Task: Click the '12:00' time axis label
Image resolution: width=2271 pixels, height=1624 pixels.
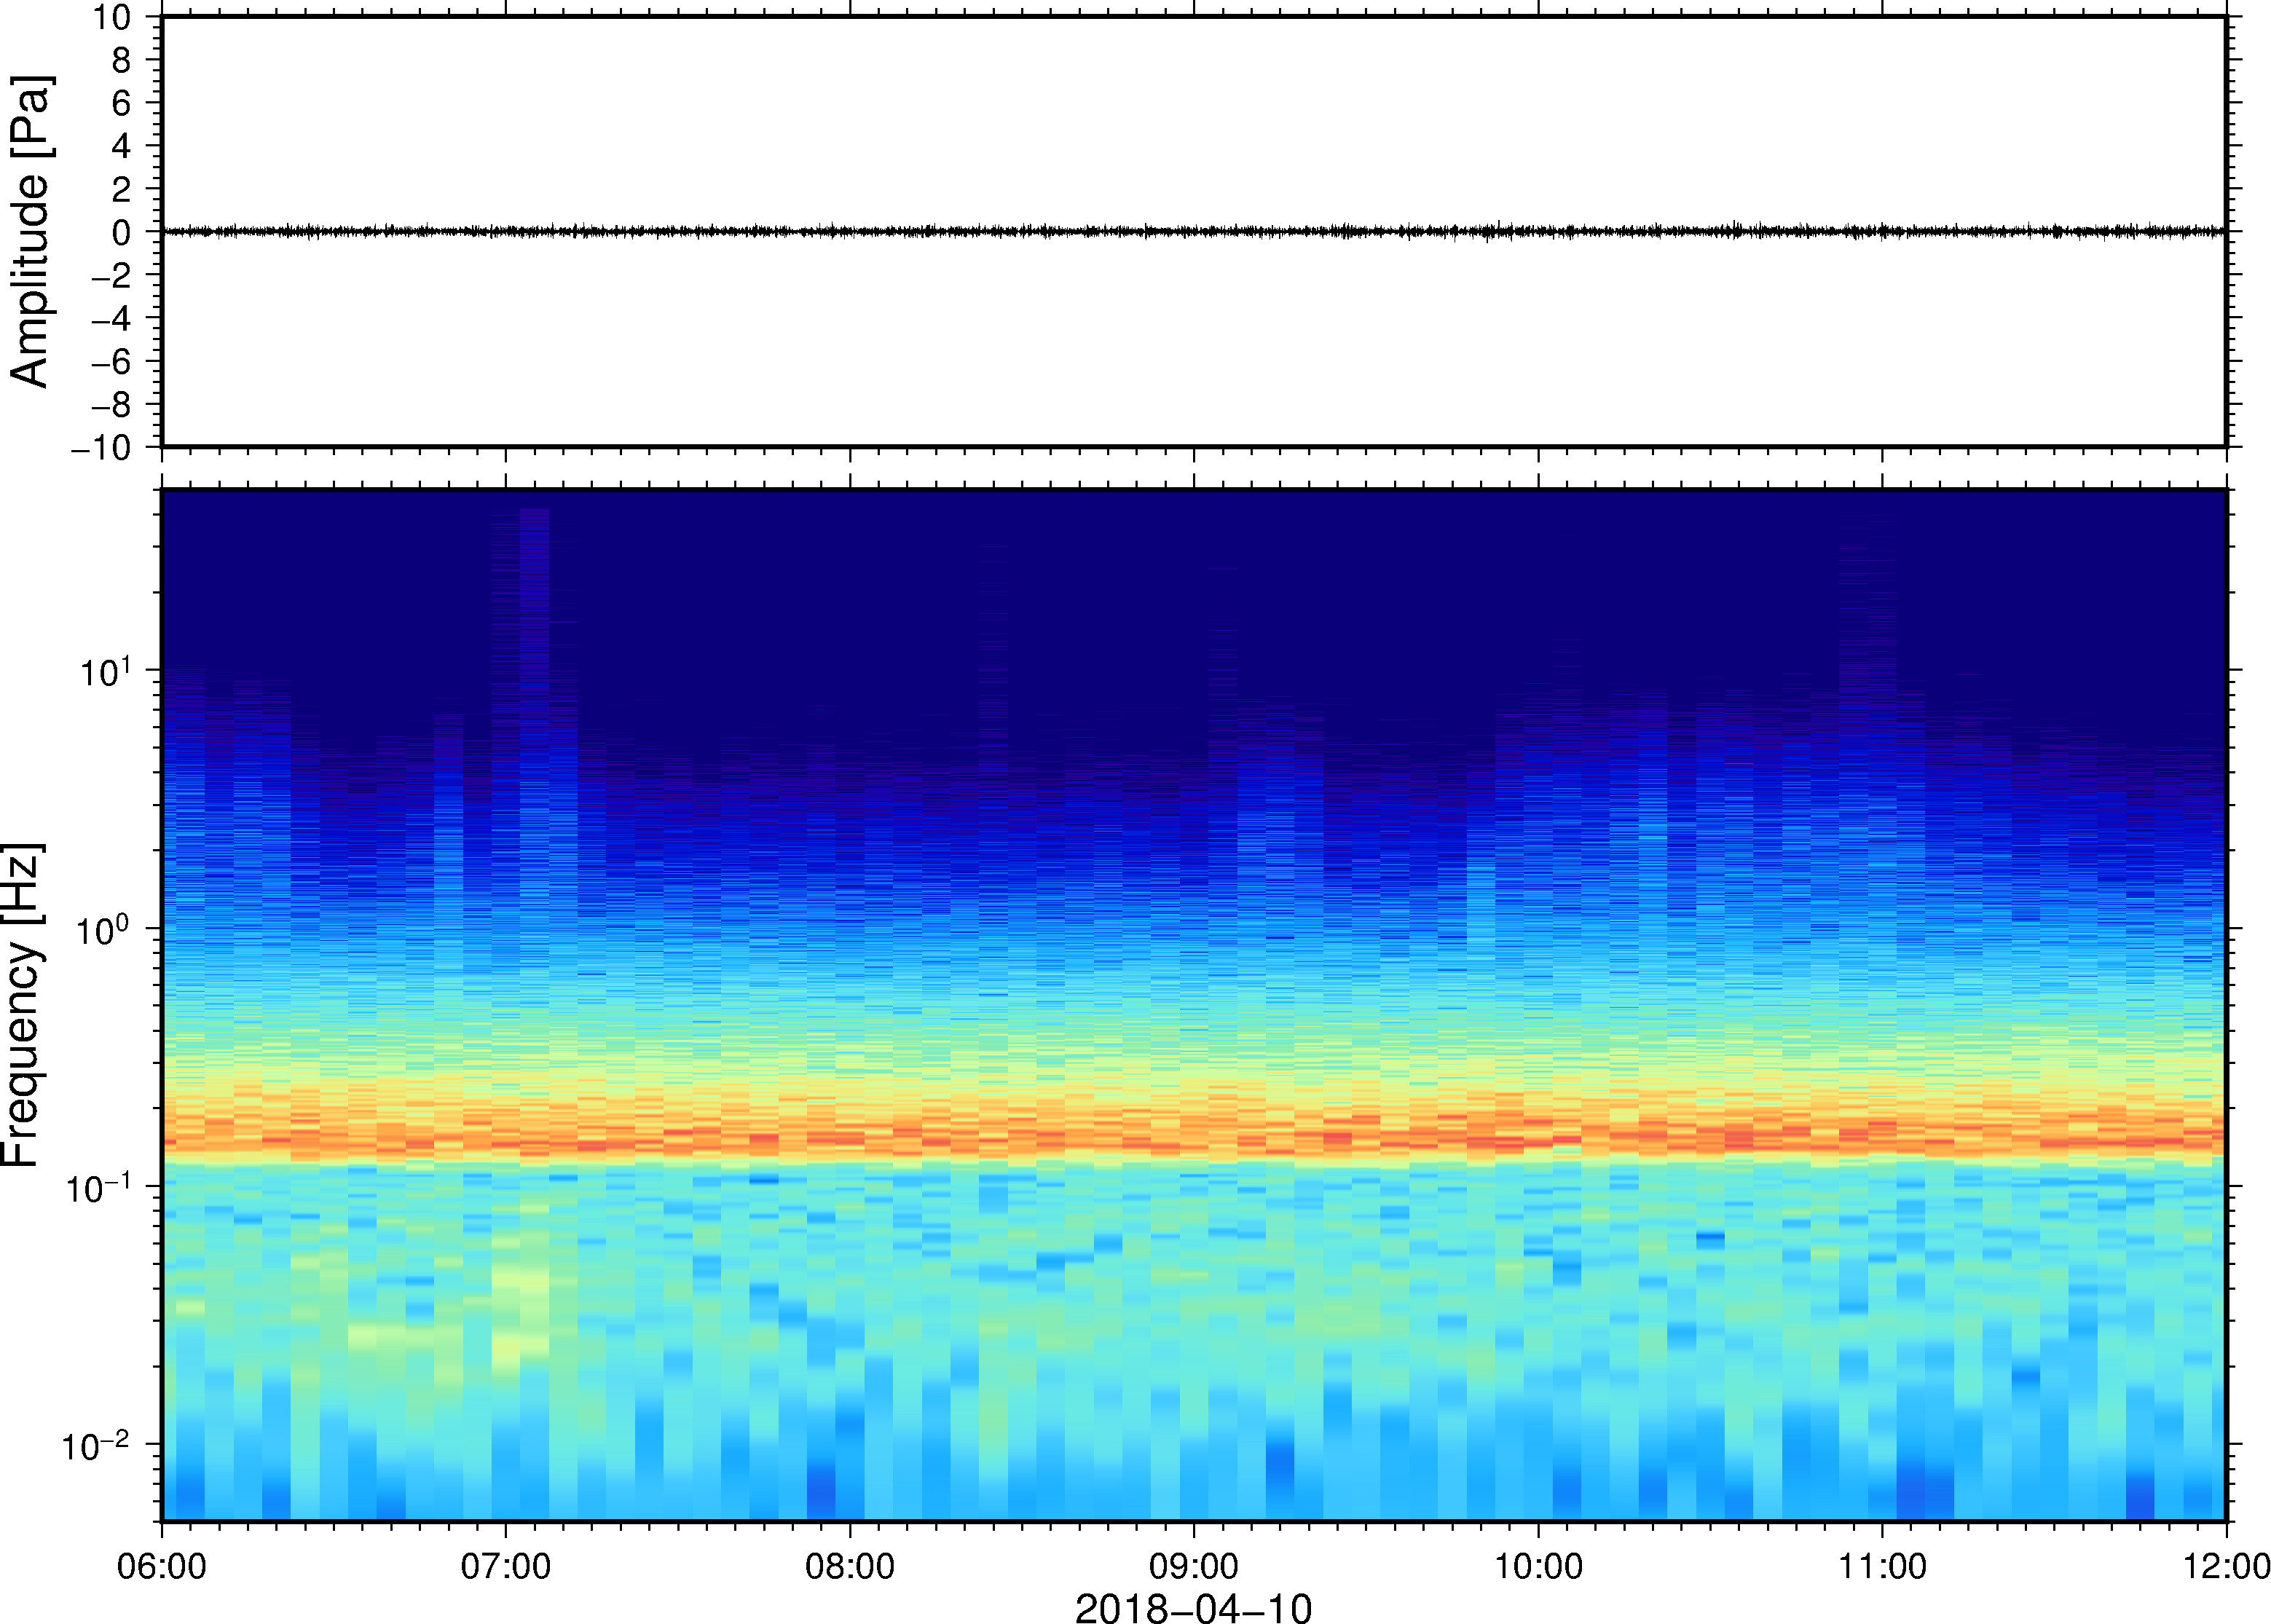Action: tap(2226, 1566)
